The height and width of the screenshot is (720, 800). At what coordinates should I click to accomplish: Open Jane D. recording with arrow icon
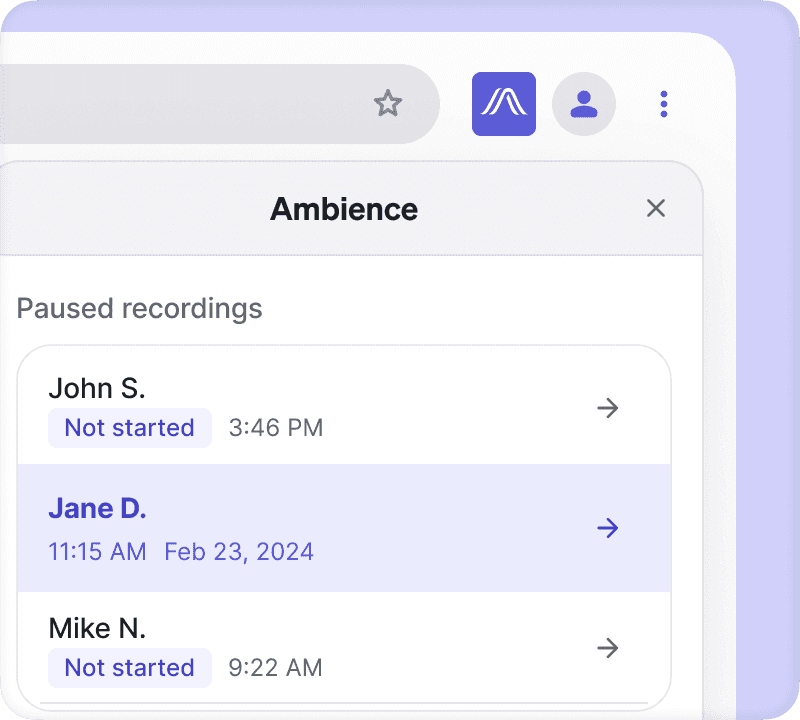click(x=608, y=528)
